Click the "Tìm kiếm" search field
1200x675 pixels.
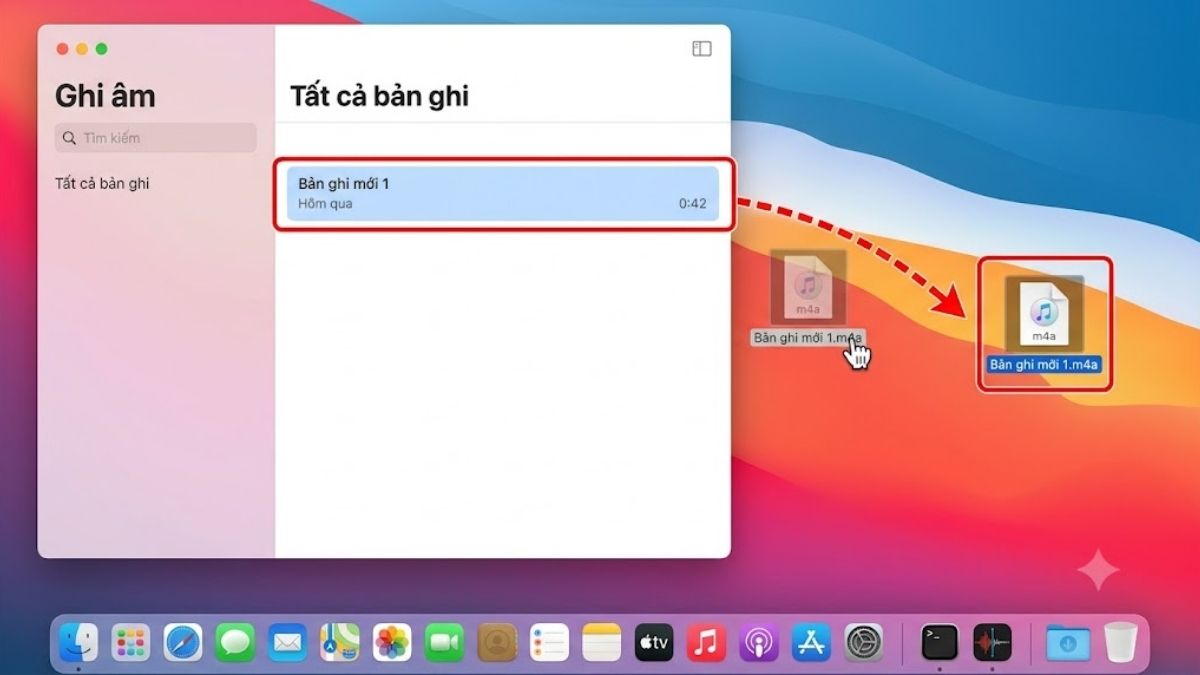pos(155,138)
